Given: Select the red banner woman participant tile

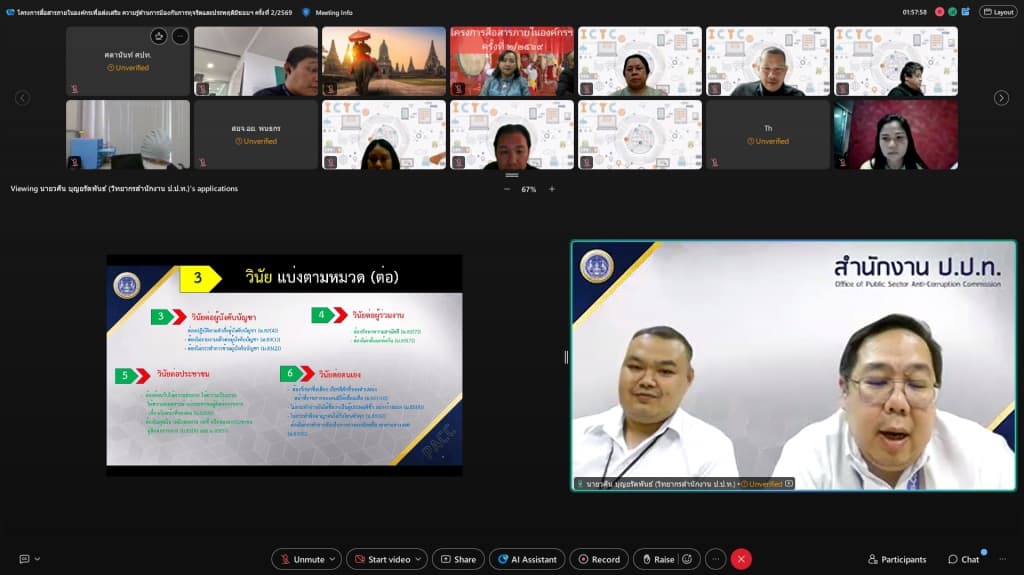Looking at the screenshot, I should (x=512, y=61).
